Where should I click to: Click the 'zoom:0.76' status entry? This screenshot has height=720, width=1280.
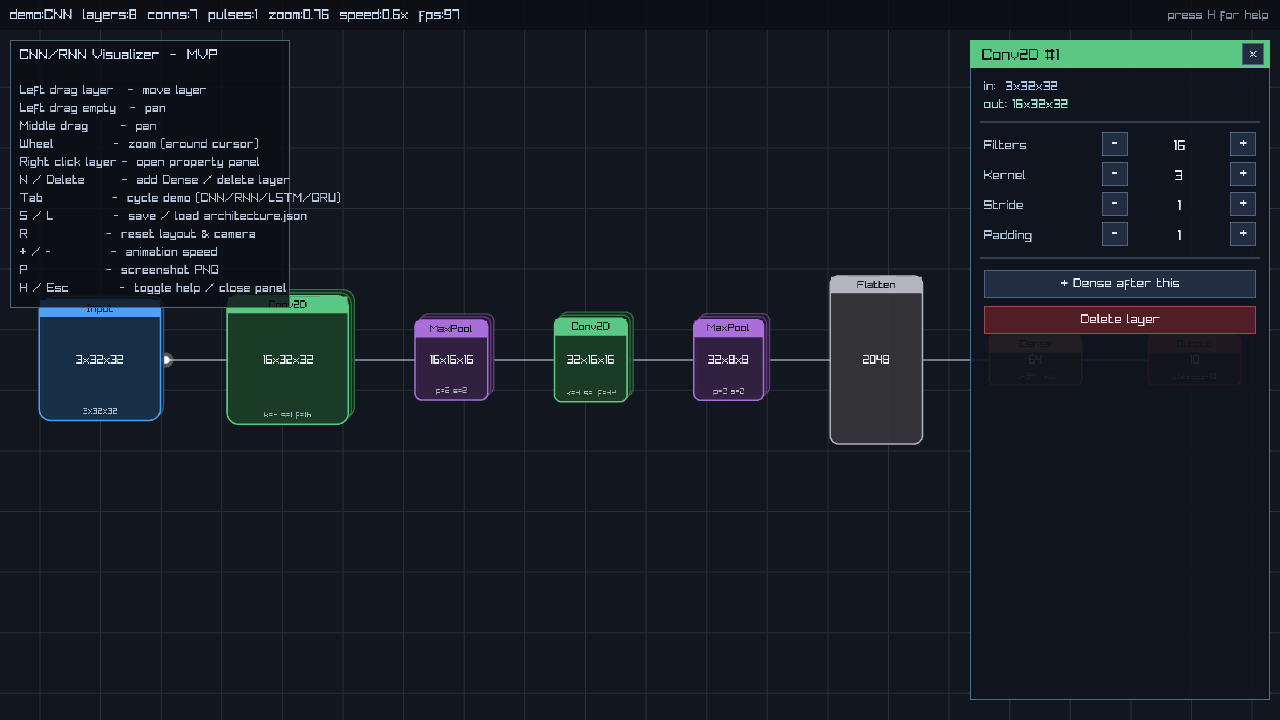(299, 15)
